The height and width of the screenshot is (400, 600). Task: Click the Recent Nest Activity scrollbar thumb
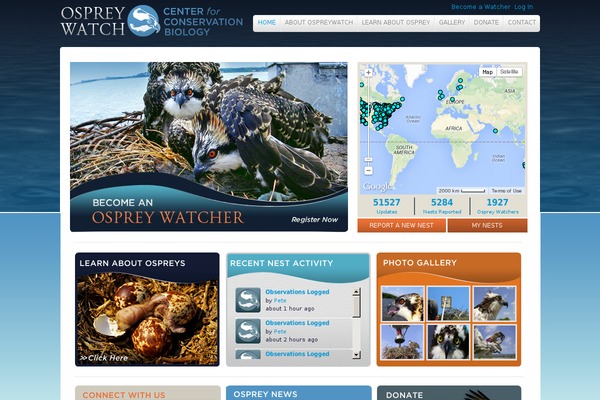356,307
